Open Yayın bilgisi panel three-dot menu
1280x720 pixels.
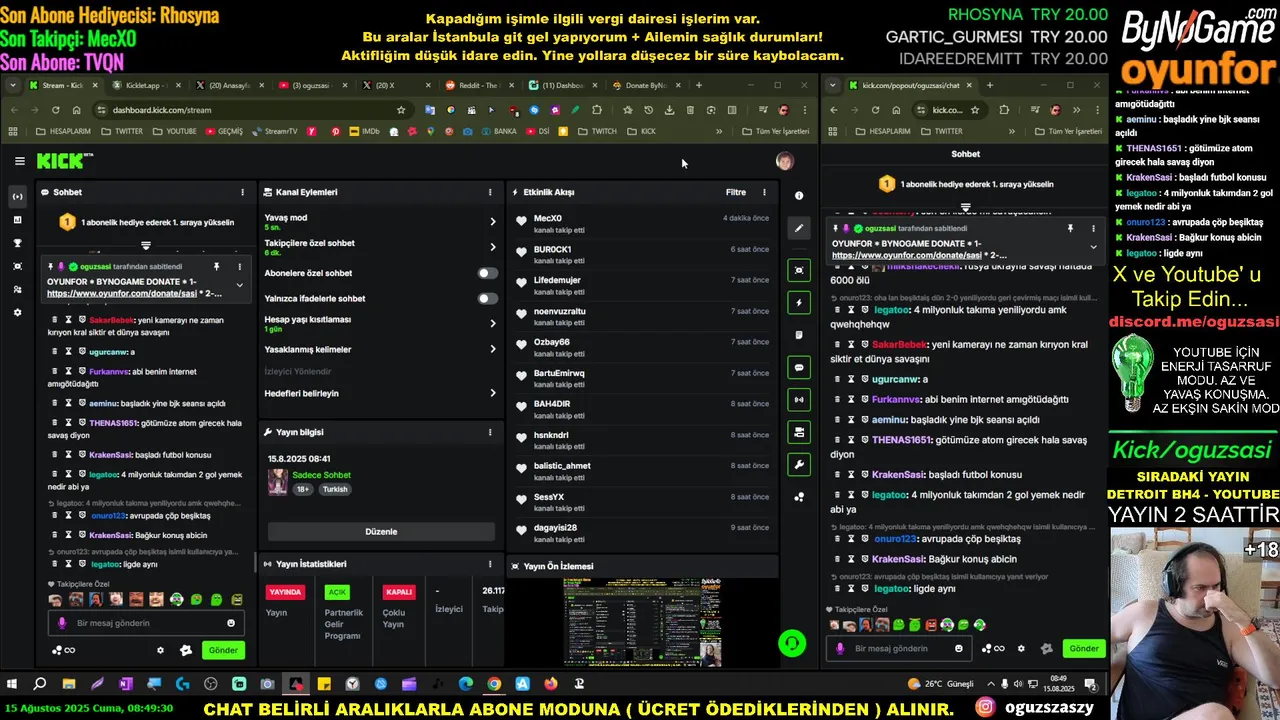point(490,432)
